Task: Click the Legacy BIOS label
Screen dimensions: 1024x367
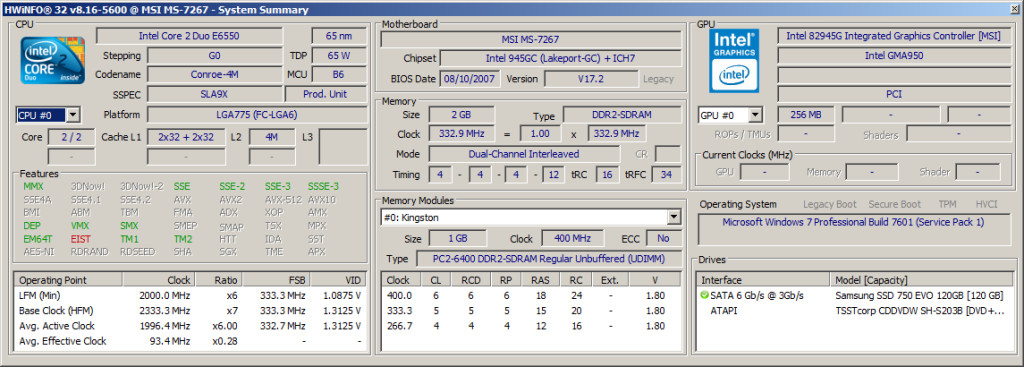Action: (x=658, y=79)
